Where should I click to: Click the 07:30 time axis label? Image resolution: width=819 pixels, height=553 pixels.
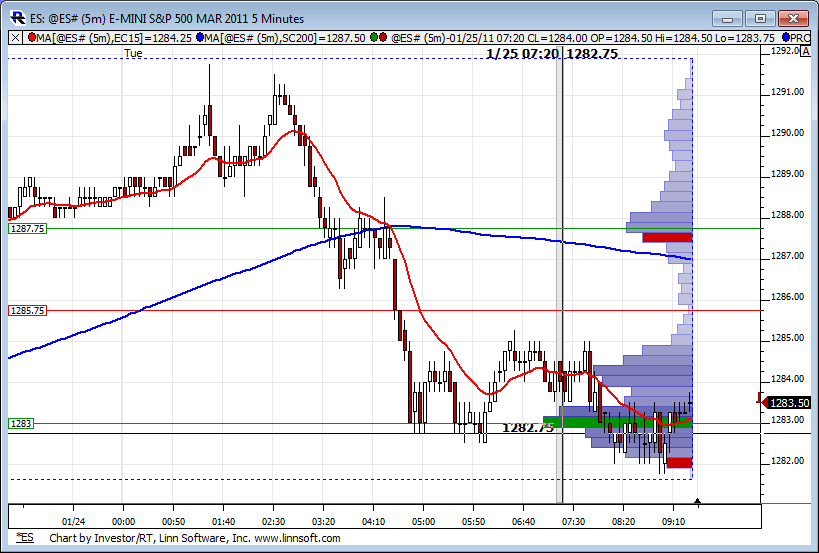[x=573, y=521]
